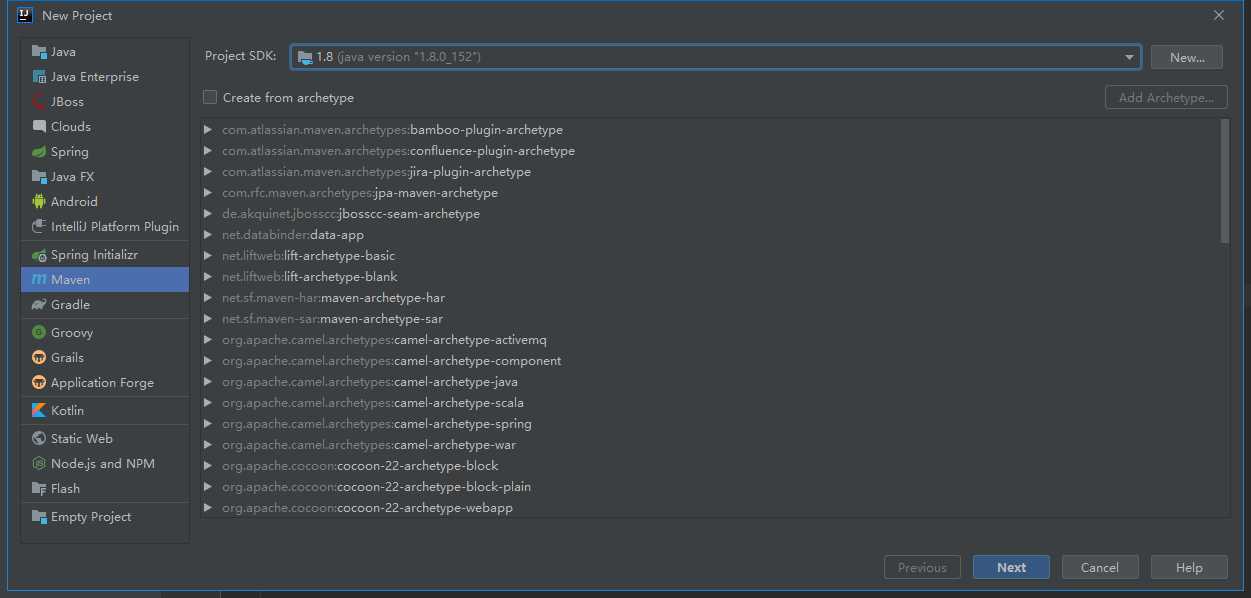Viewport: 1251px width, 598px height.
Task: Click the archetype list vertical scrollbar
Action: [1225, 181]
